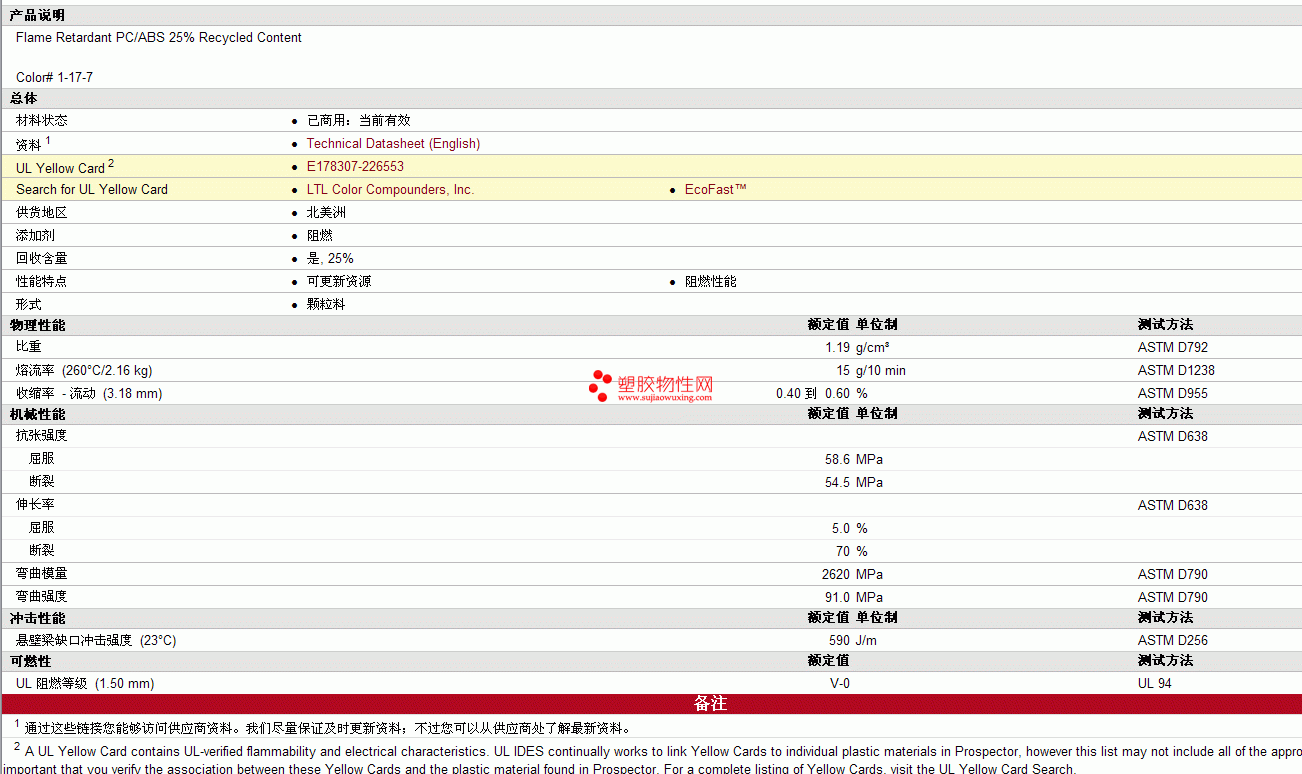The image size is (1302, 774).
Task: Select the 收缩率 - 流动 (3.18 mm) label
Action: tap(89, 394)
